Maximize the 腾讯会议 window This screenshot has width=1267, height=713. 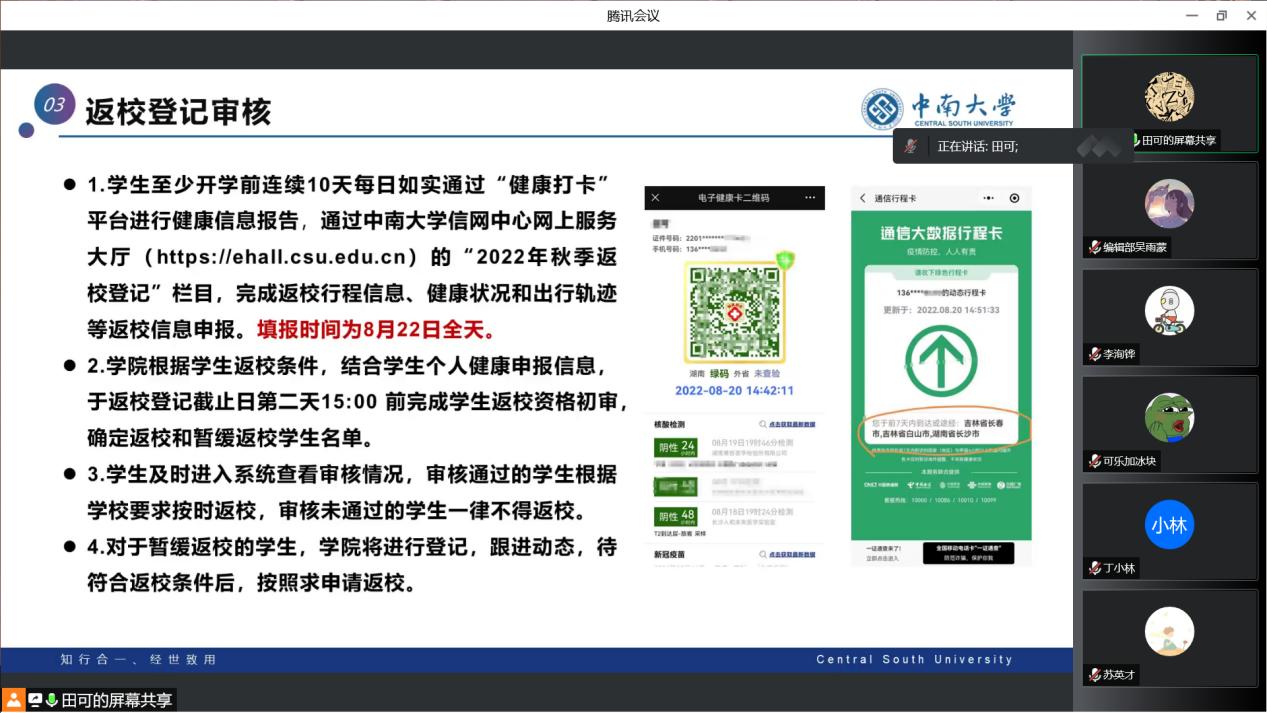(x=1221, y=15)
